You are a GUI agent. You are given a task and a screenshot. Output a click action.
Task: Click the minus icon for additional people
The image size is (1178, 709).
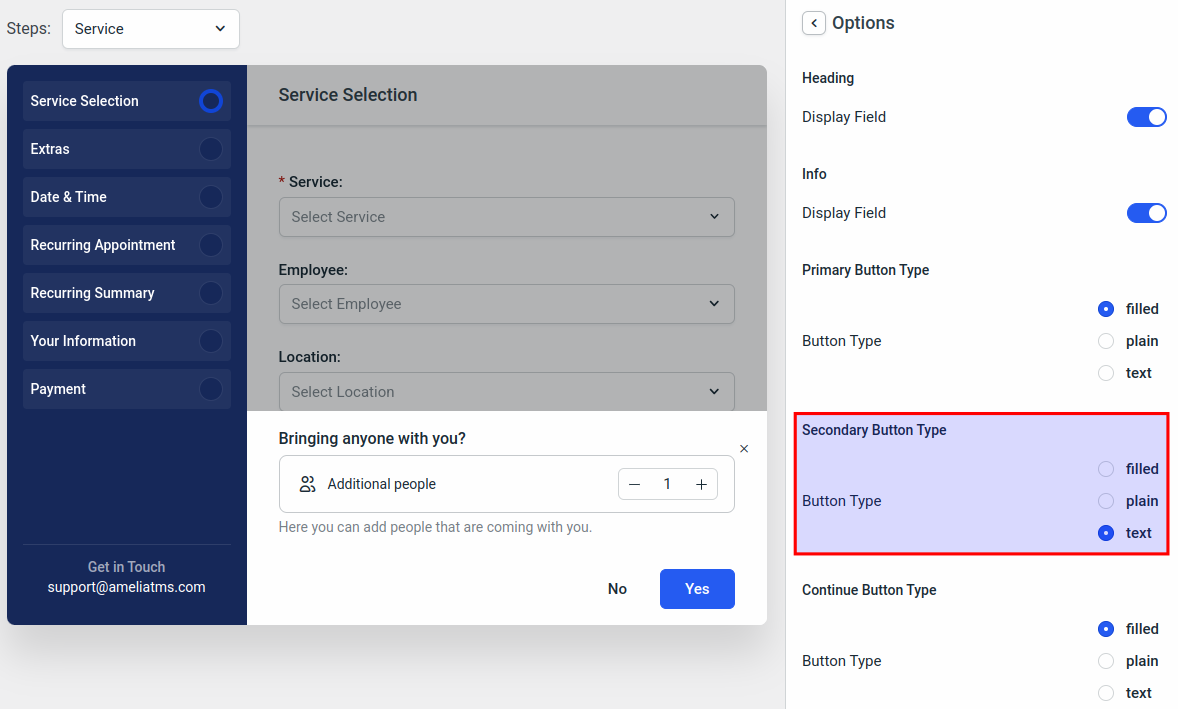(x=634, y=485)
